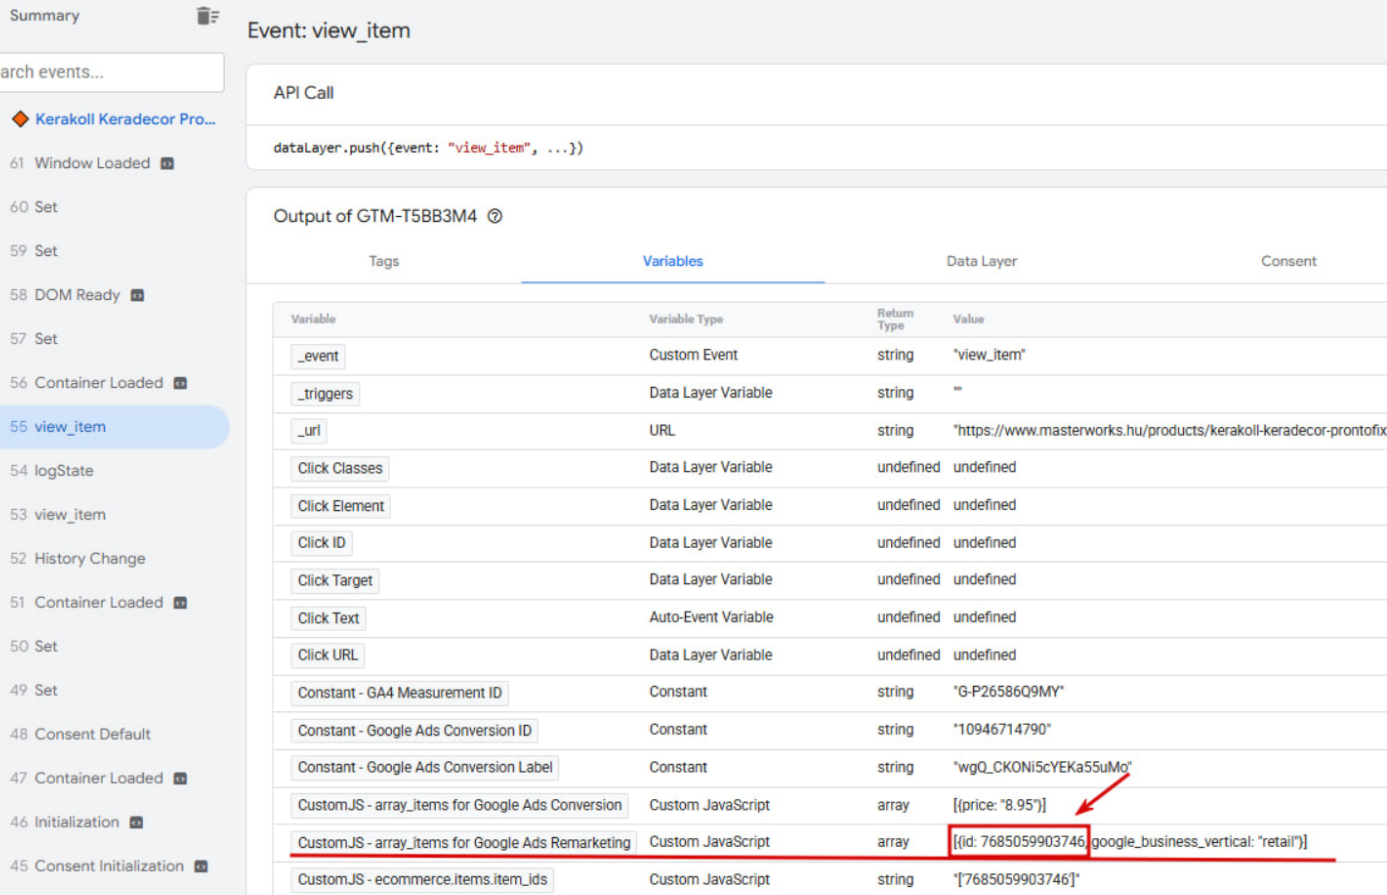Switch to the Variables tab

click(x=673, y=261)
